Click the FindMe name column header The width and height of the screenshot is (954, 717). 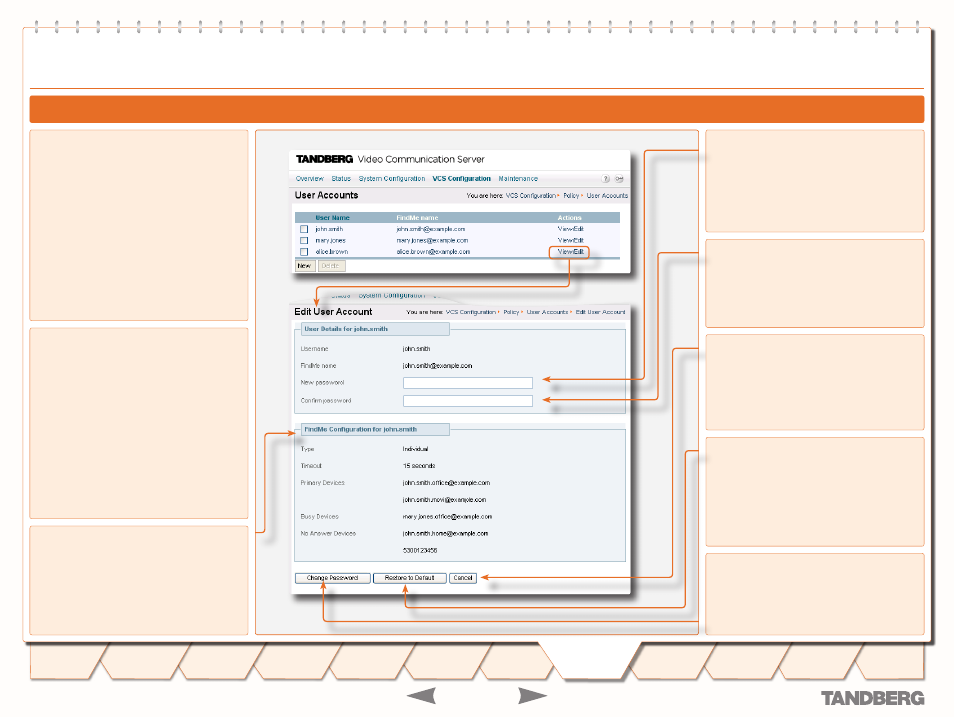point(417,218)
